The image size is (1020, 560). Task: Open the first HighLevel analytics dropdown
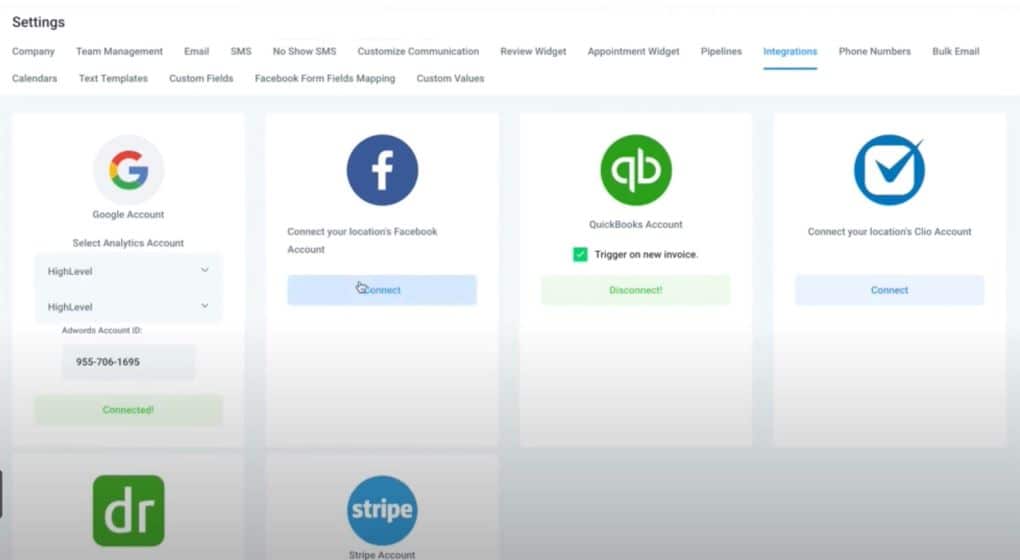click(x=128, y=271)
